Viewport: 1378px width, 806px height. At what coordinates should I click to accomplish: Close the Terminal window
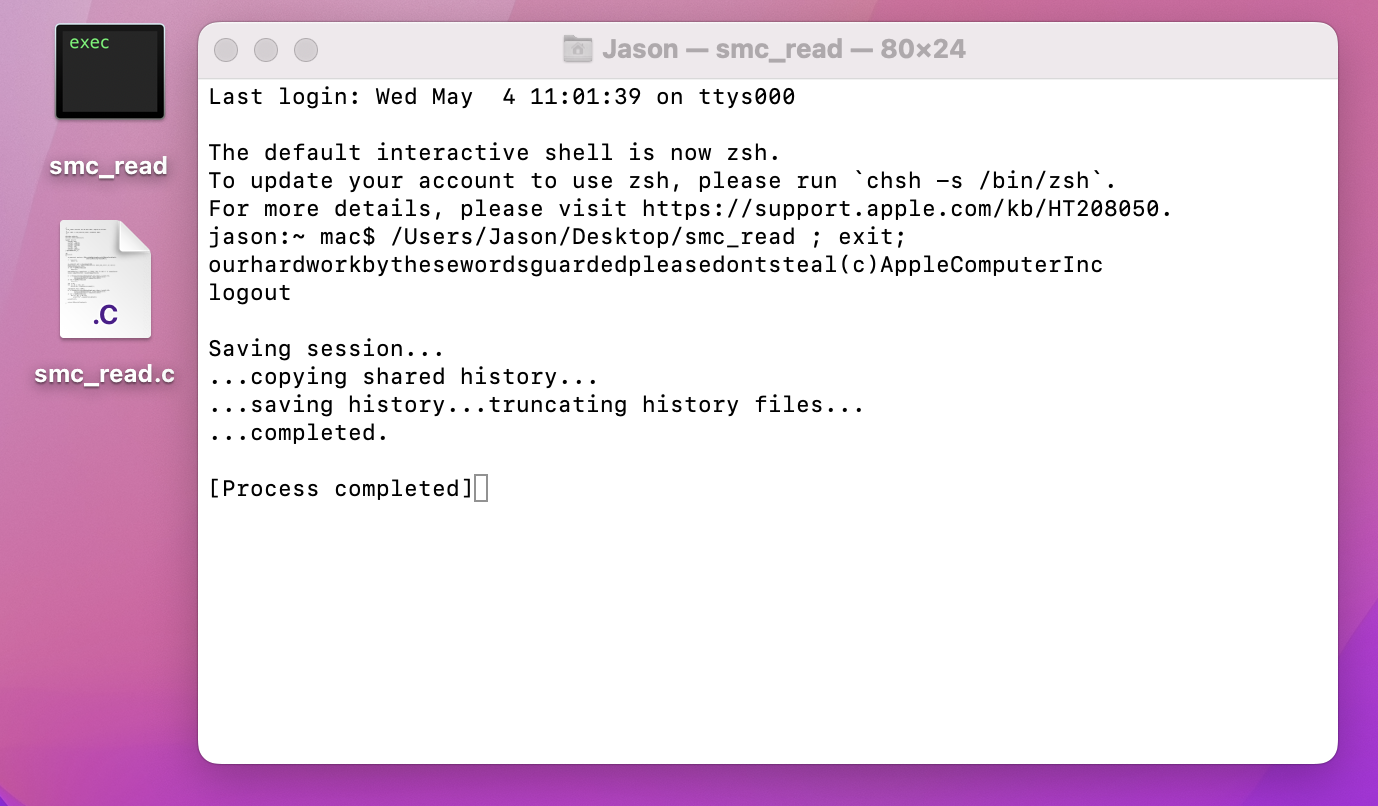226,50
